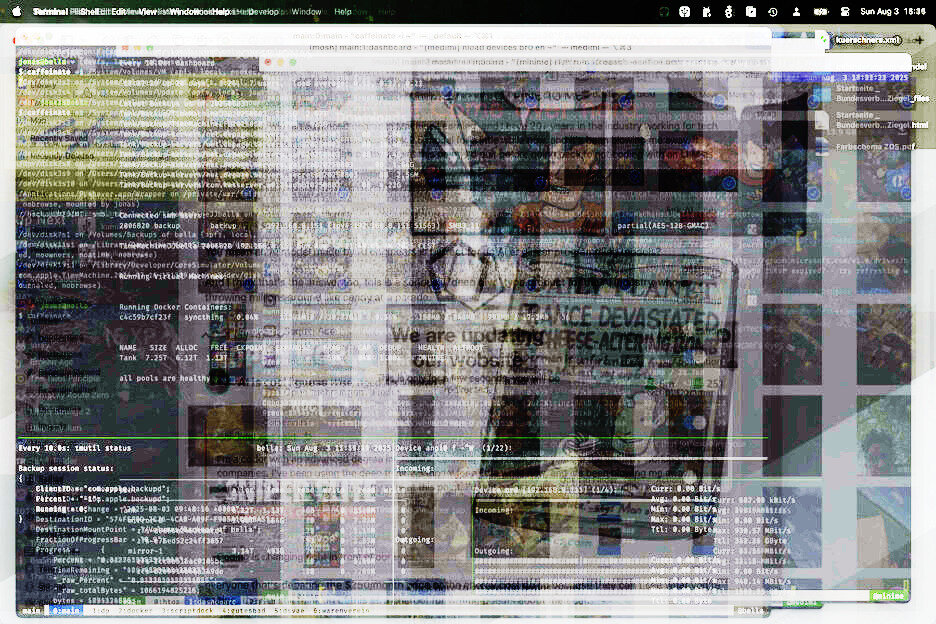Click the 'Recently Saved' label
The width and height of the screenshot is (936, 624).
(x=58, y=138)
